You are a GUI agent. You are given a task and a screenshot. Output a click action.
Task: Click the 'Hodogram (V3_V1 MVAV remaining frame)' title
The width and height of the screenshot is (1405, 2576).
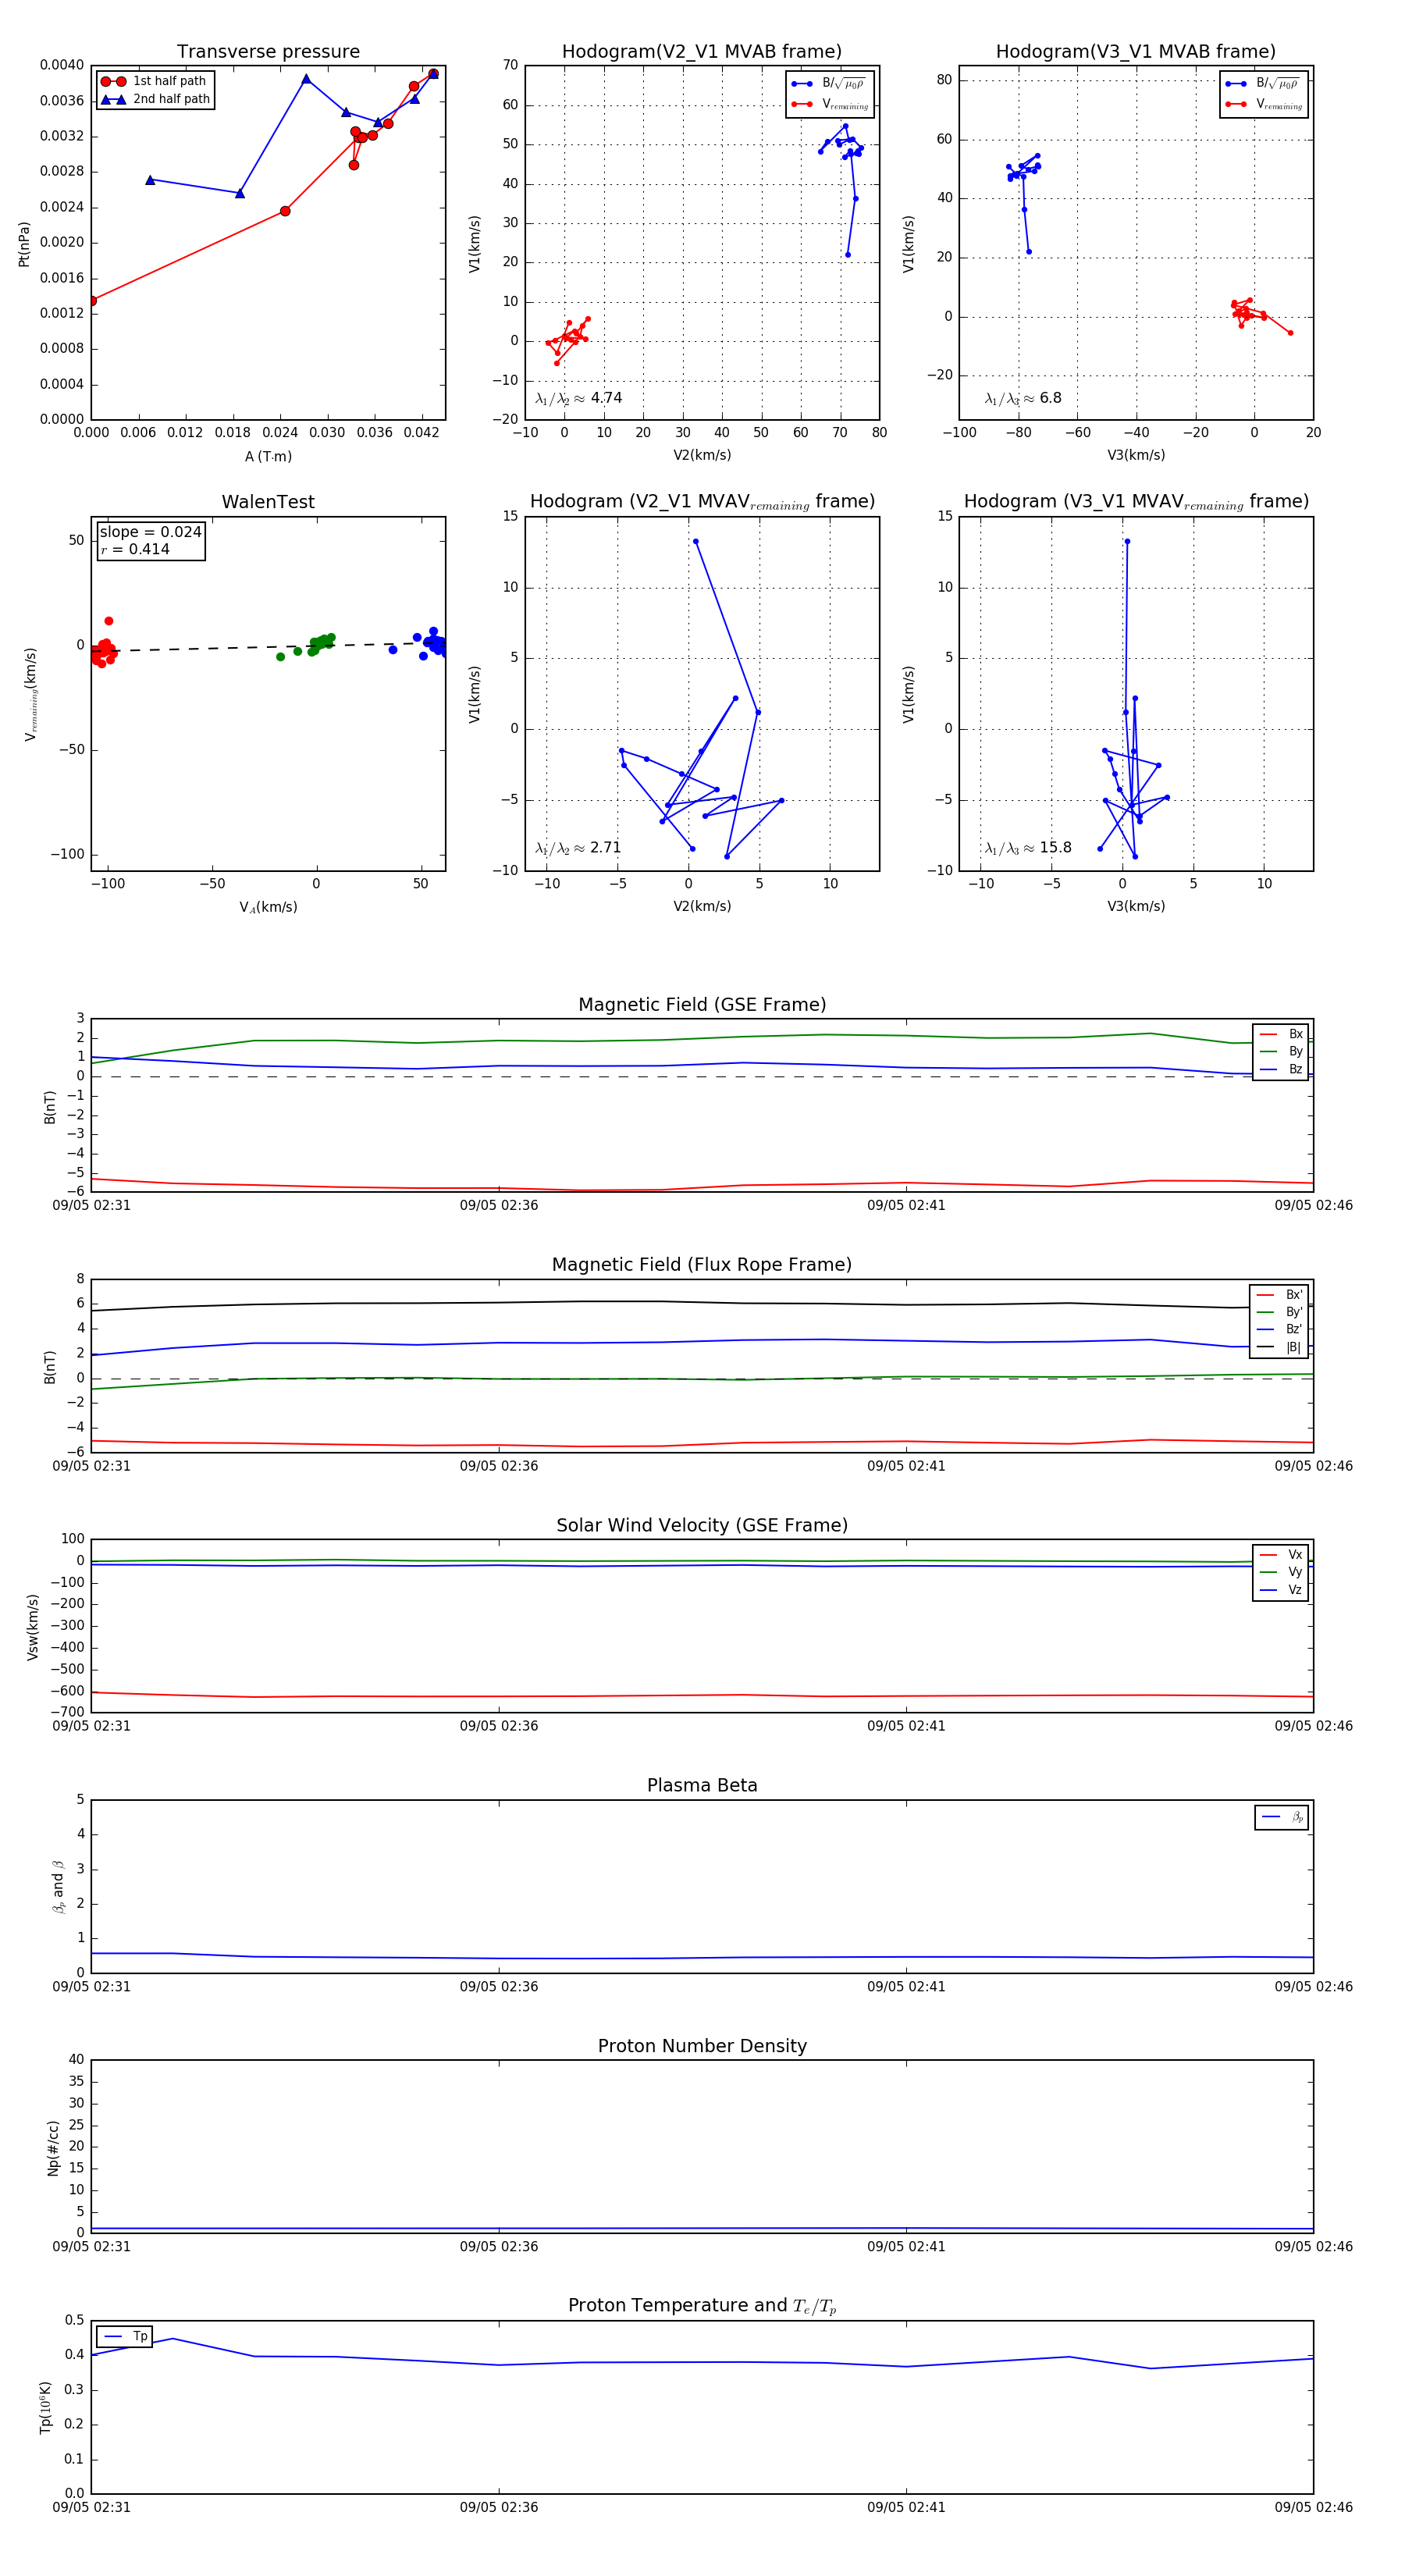[1136, 502]
